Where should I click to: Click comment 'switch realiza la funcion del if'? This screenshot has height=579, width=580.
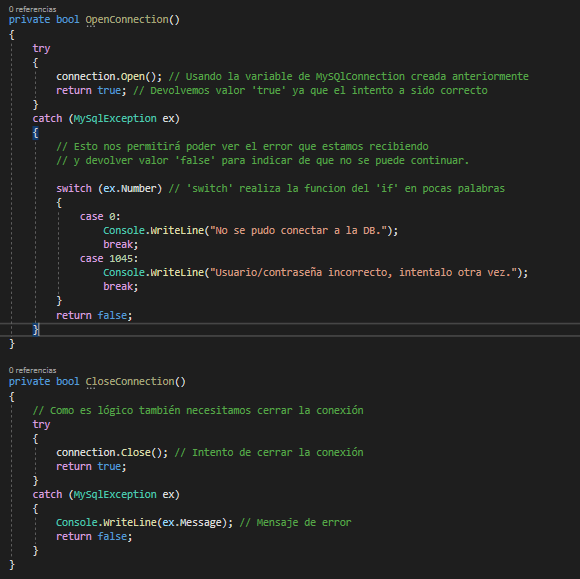tap(337, 189)
